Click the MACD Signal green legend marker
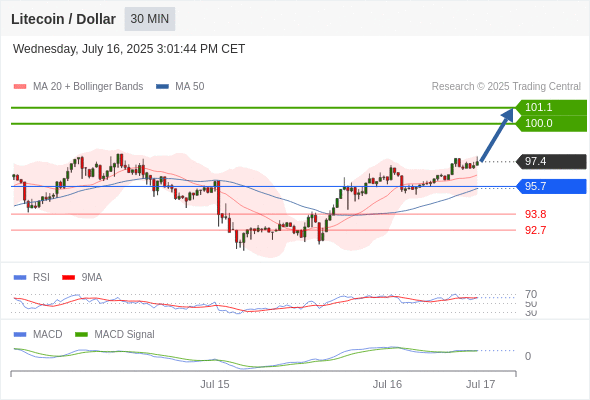 pos(81,335)
